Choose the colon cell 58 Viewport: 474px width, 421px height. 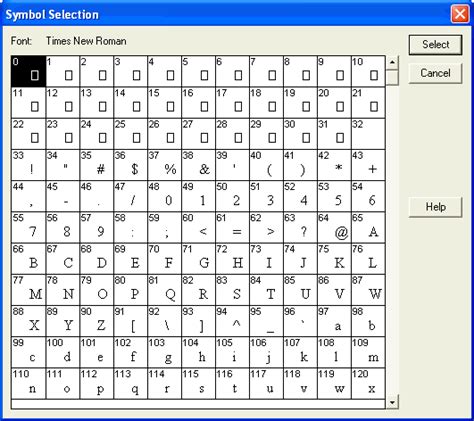coord(131,227)
